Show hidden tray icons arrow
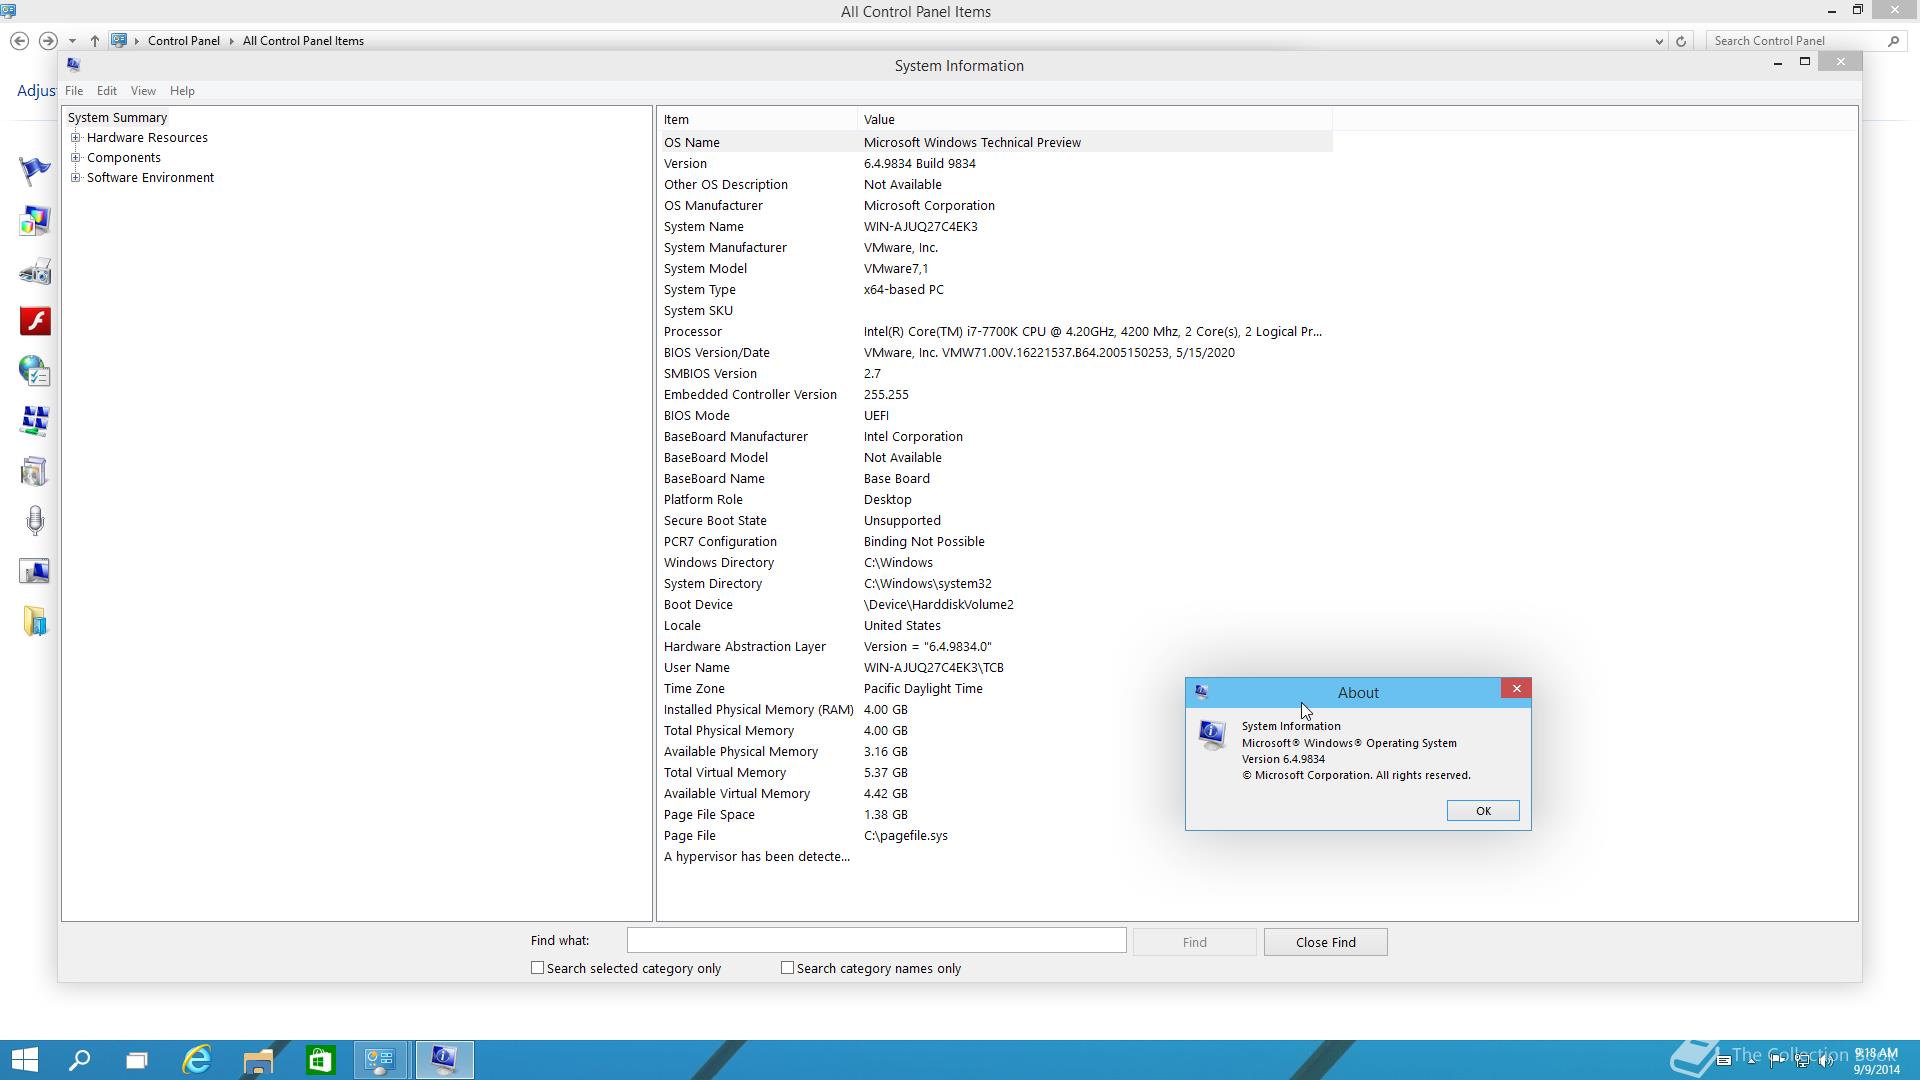Image resolution: width=1920 pixels, height=1080 pixels. pos(1751,1061)
